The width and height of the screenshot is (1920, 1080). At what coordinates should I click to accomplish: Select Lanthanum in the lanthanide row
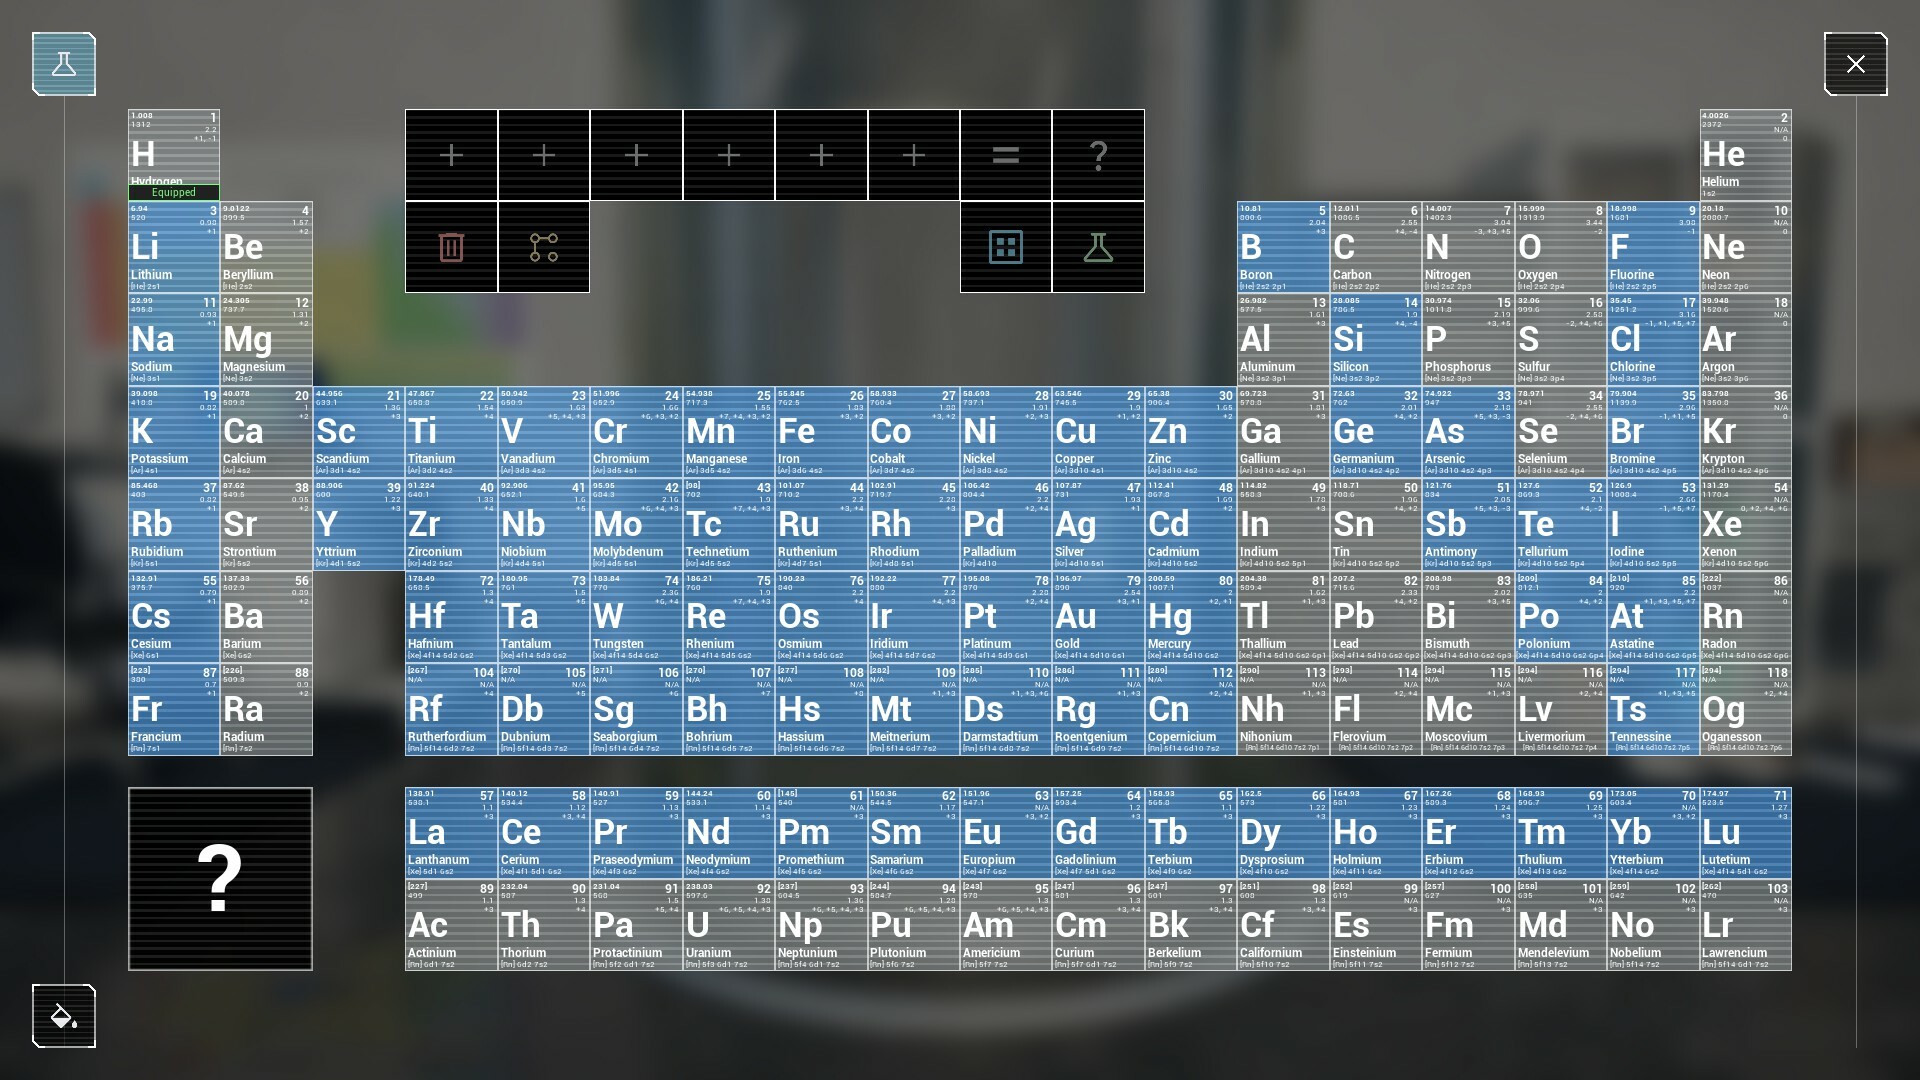coord(450,830)
